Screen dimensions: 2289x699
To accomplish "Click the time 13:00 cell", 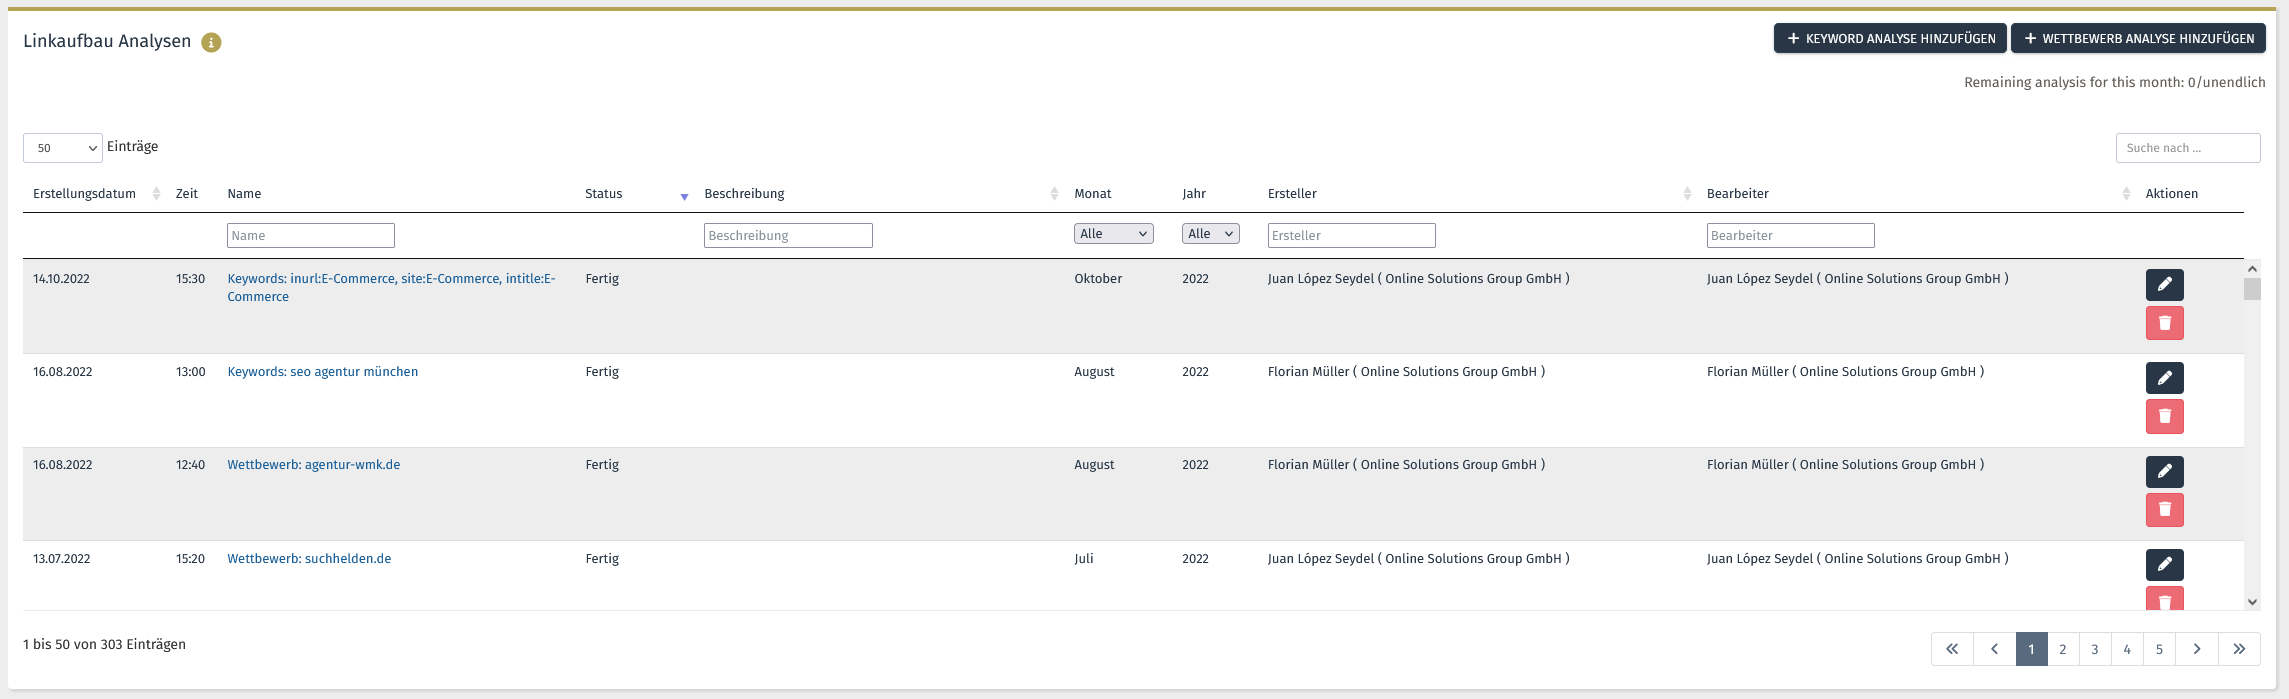I will pyautogui.click(x=190, y=372).
